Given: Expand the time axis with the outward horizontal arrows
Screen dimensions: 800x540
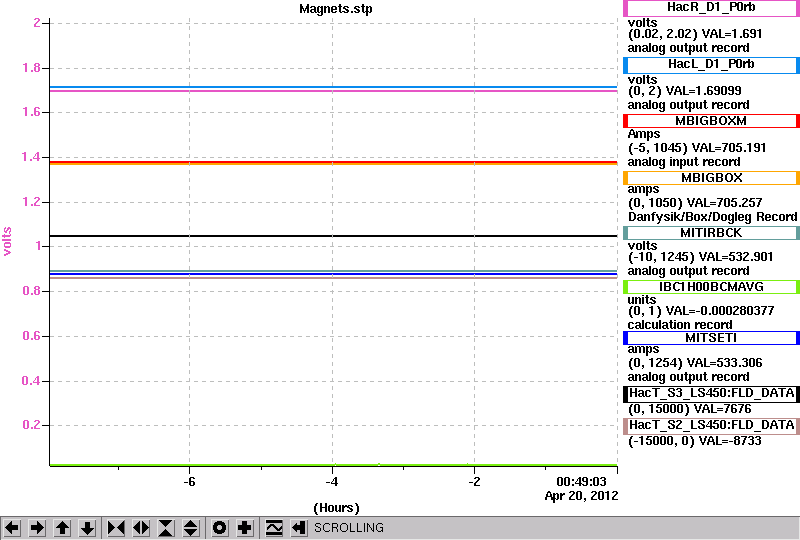Looking at the screenshot, I should coord(141,528).
